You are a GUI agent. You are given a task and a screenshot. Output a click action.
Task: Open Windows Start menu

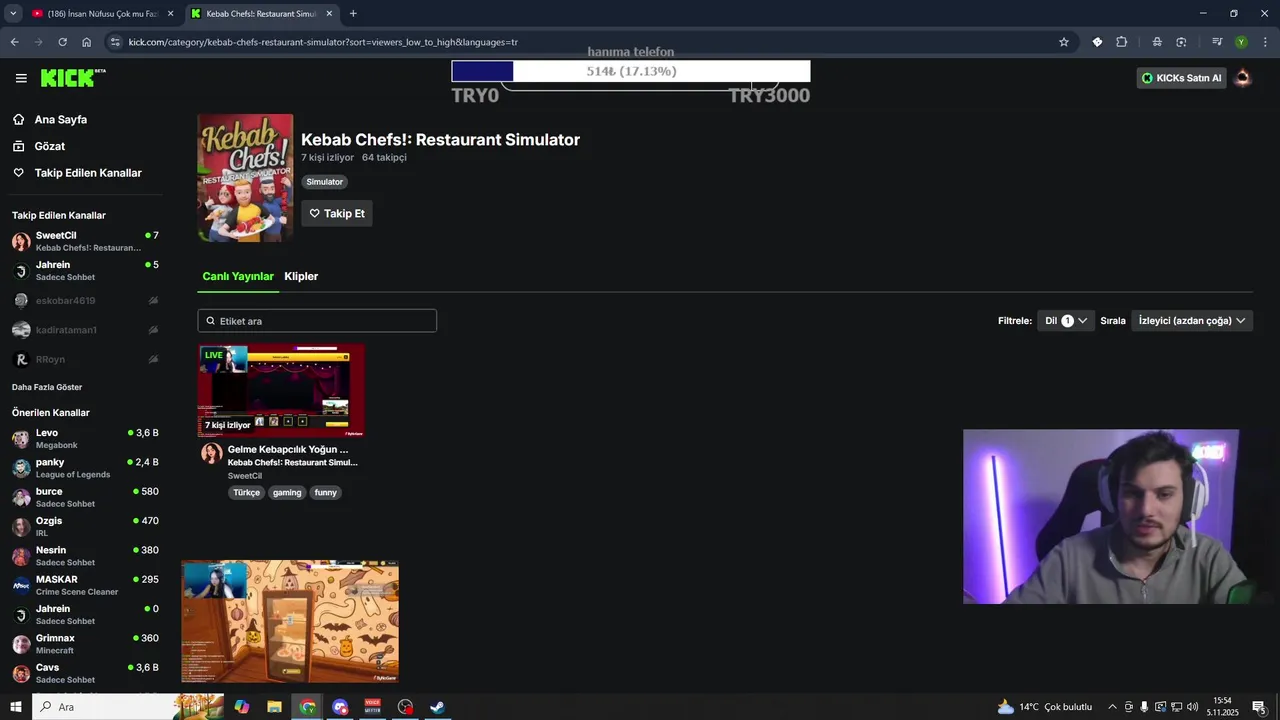(x=15, y=707)
